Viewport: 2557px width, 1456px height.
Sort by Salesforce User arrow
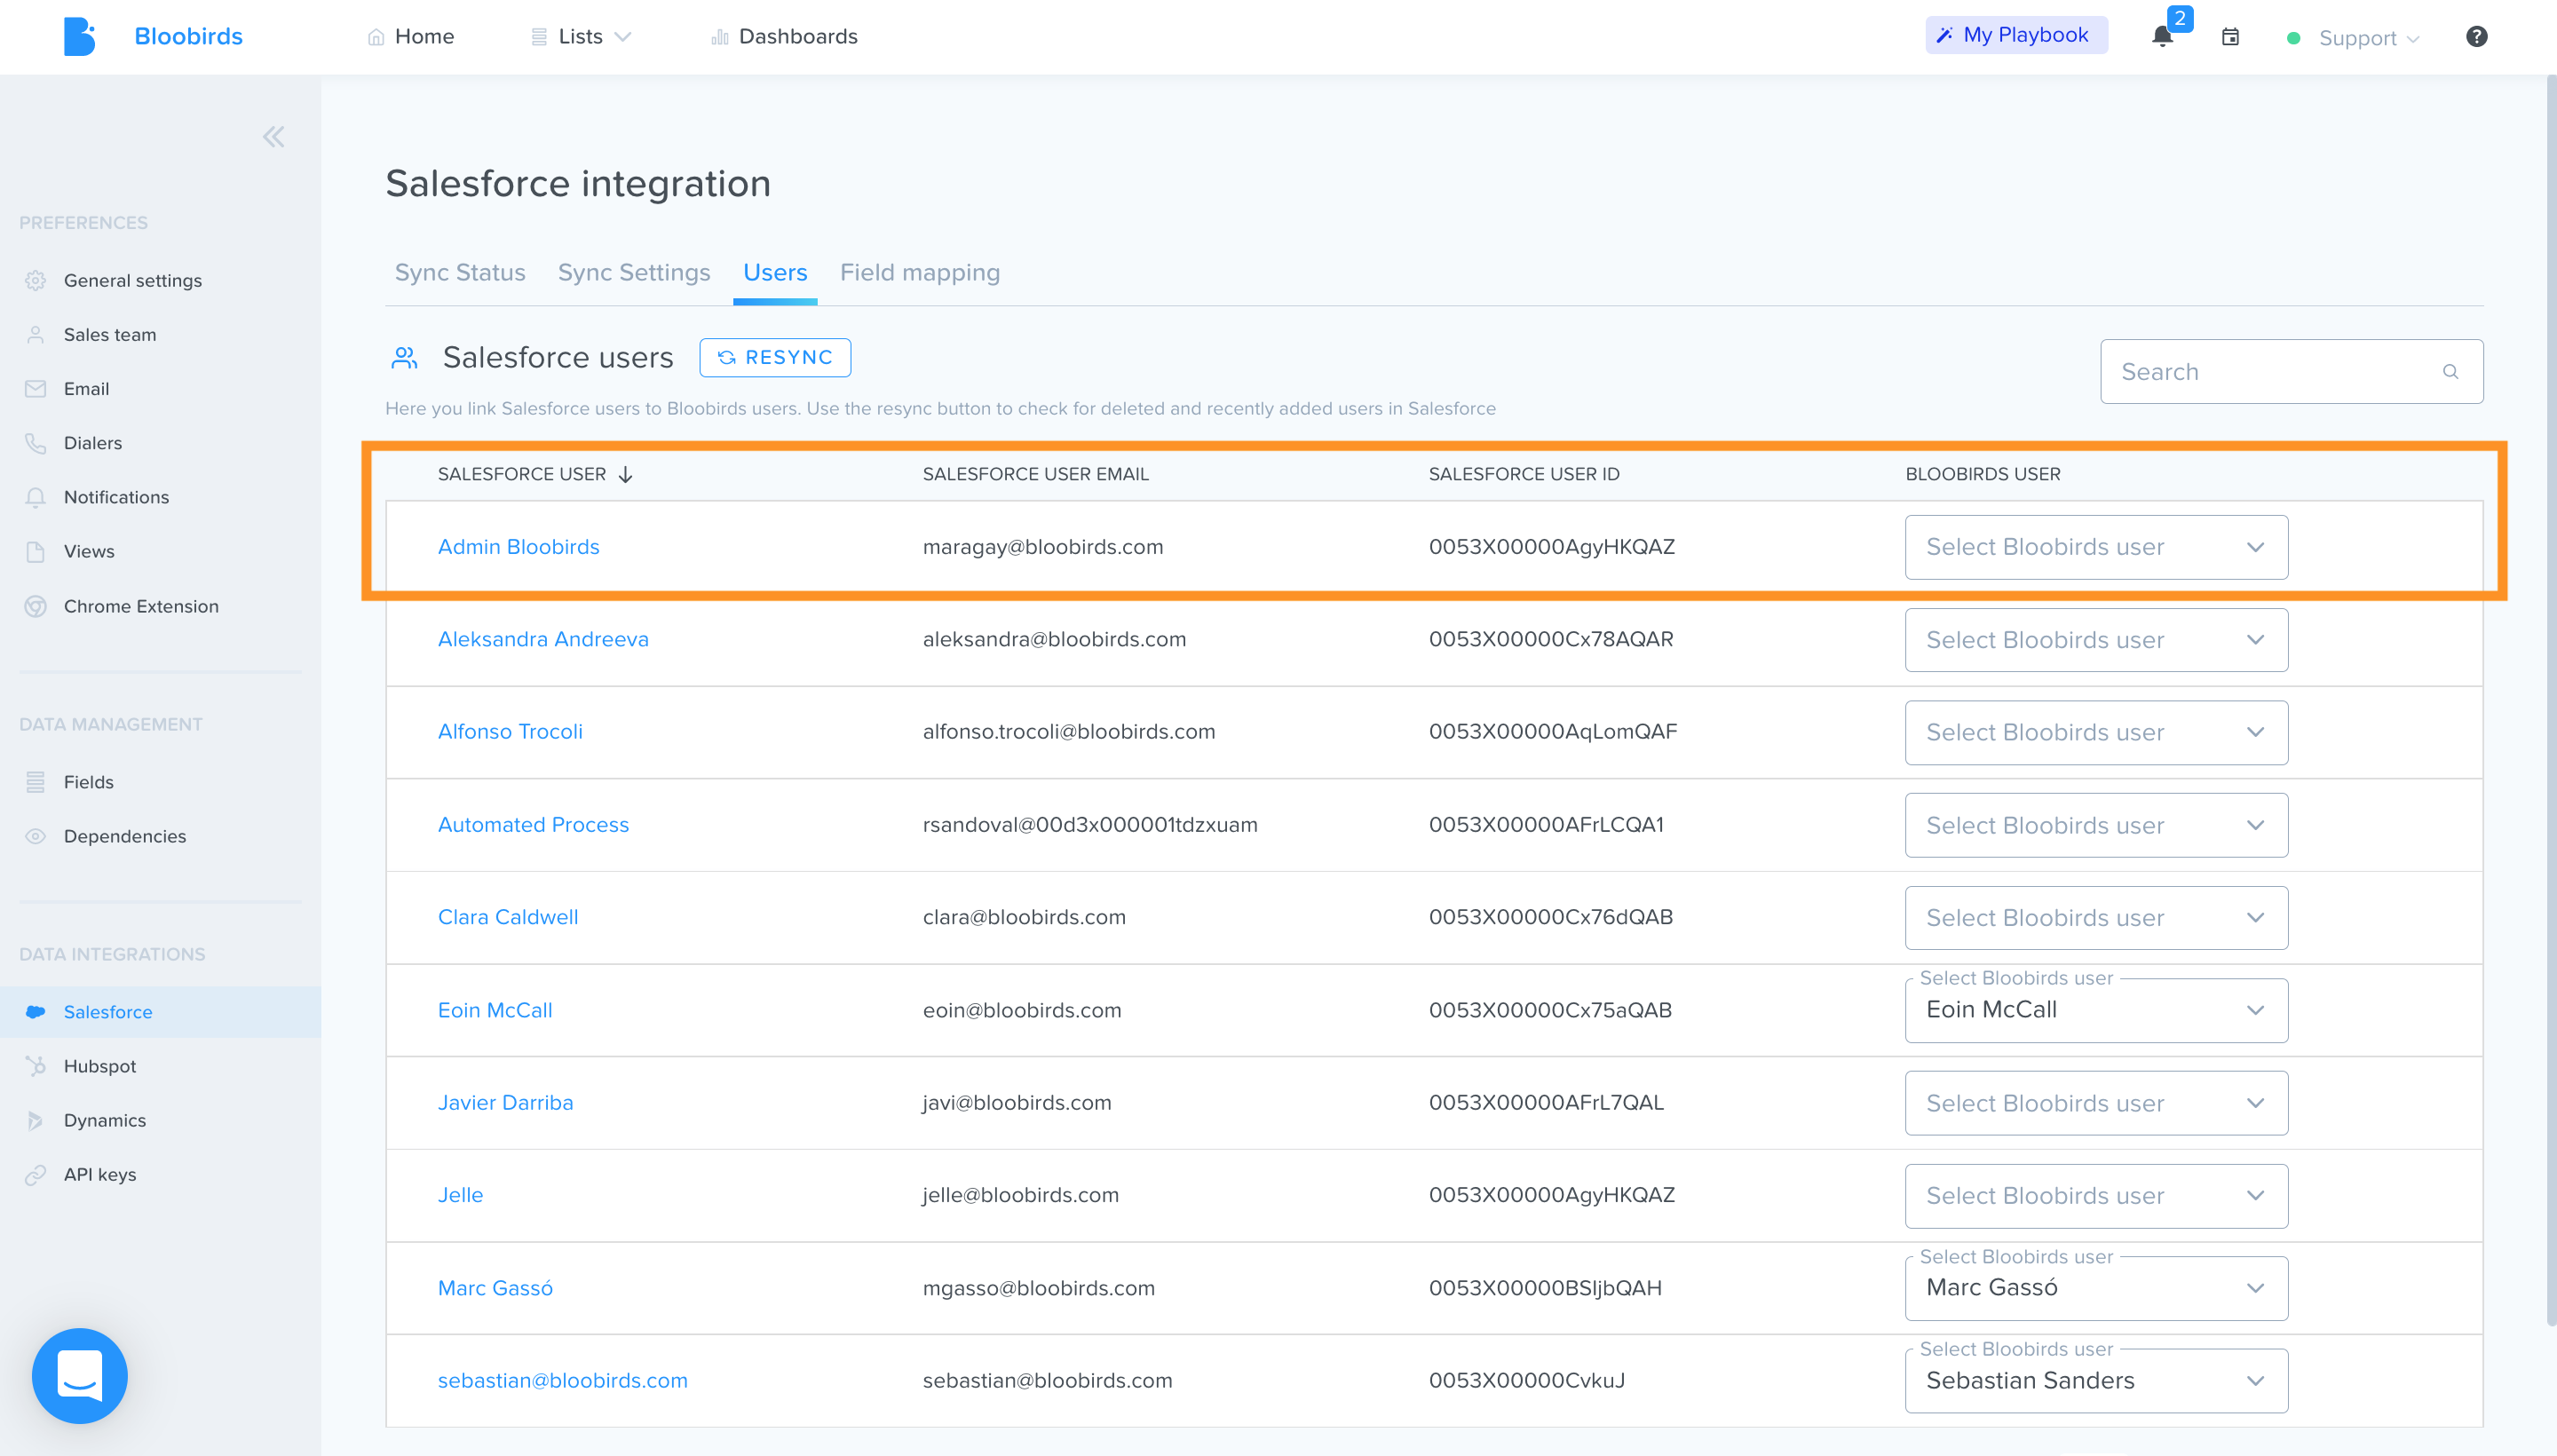pyautogui.click(x=625, y=474)
